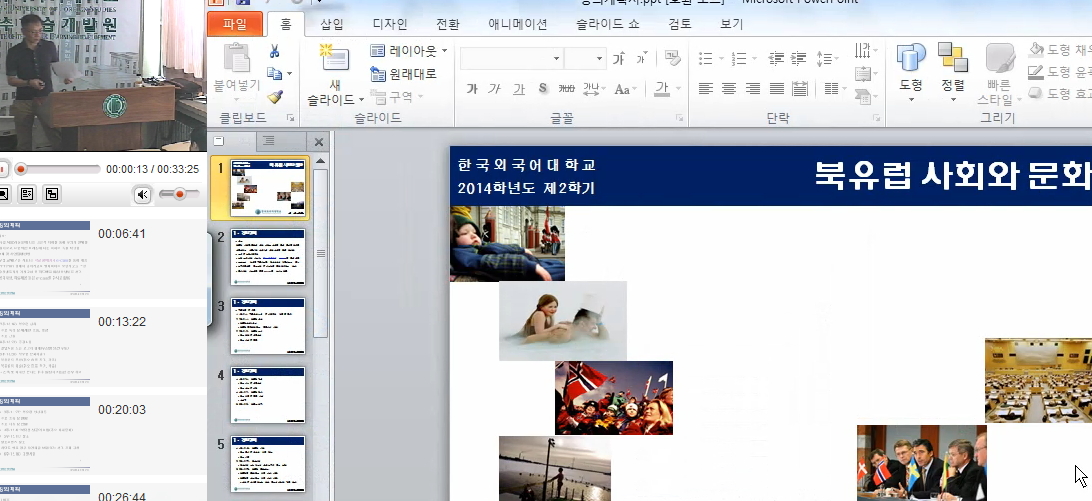This screenshot has width=1092, height=501.
Task: Click the video volume slider
Action: (179, 194)
